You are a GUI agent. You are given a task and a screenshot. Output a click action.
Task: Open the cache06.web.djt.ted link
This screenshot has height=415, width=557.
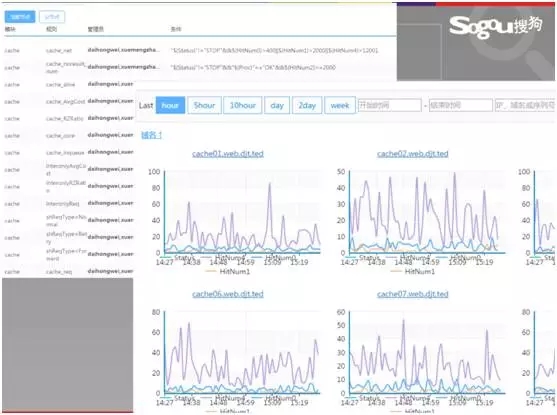[228, 294]
